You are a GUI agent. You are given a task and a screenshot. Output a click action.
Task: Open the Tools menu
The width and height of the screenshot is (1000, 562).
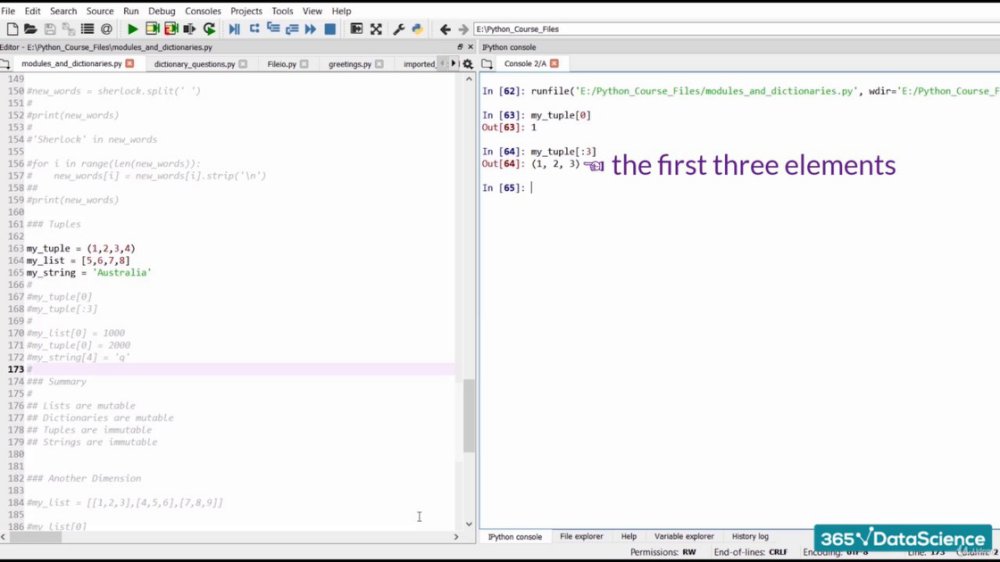point(282,11)
